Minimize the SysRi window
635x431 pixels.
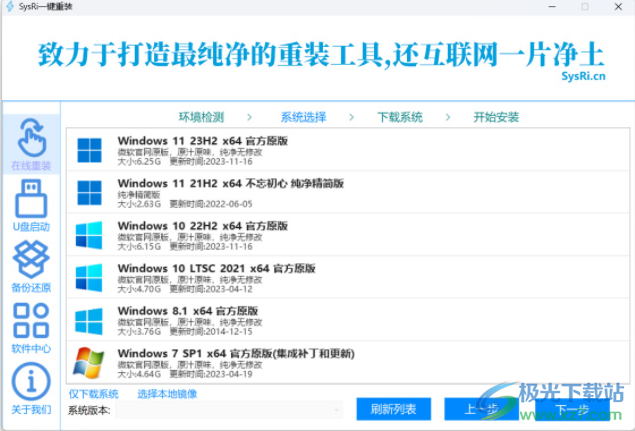tap(552, 6)
